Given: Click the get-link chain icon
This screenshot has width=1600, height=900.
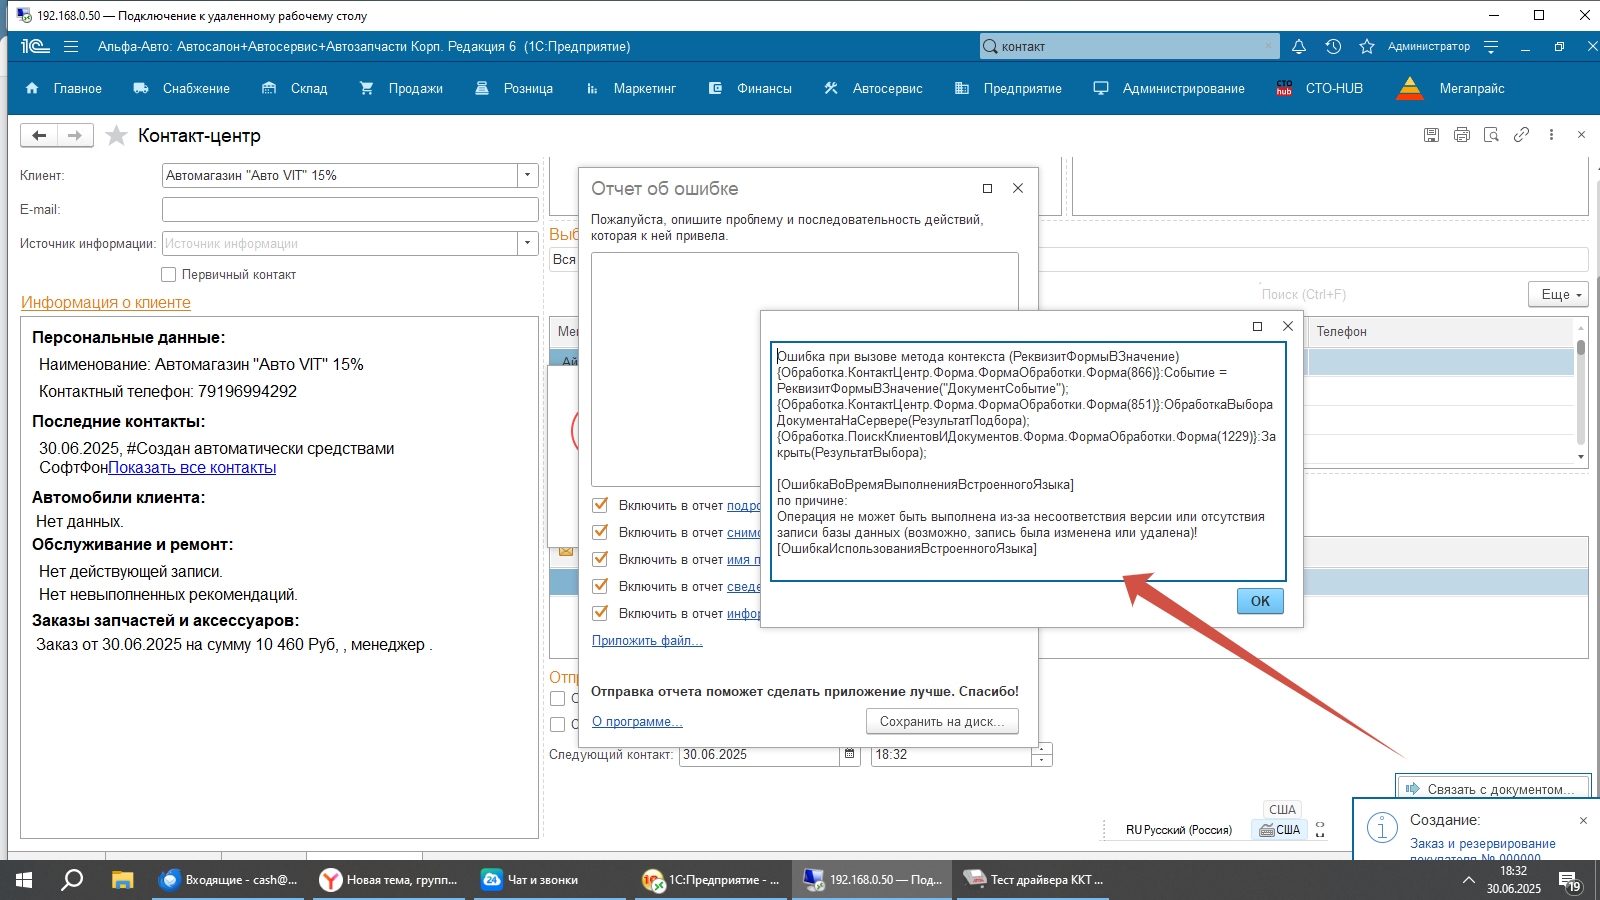Looking at the screenshot, I should [1521, 134].
